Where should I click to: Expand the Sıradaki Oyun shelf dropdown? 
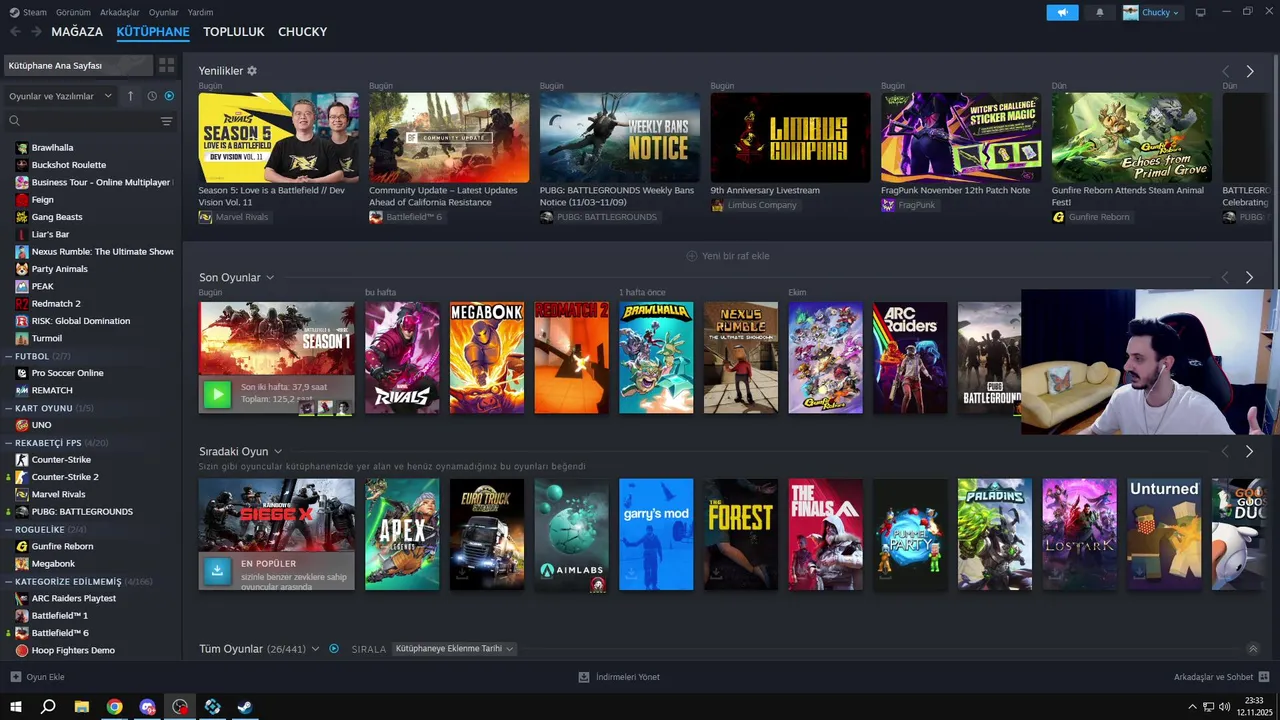(278, 452)
